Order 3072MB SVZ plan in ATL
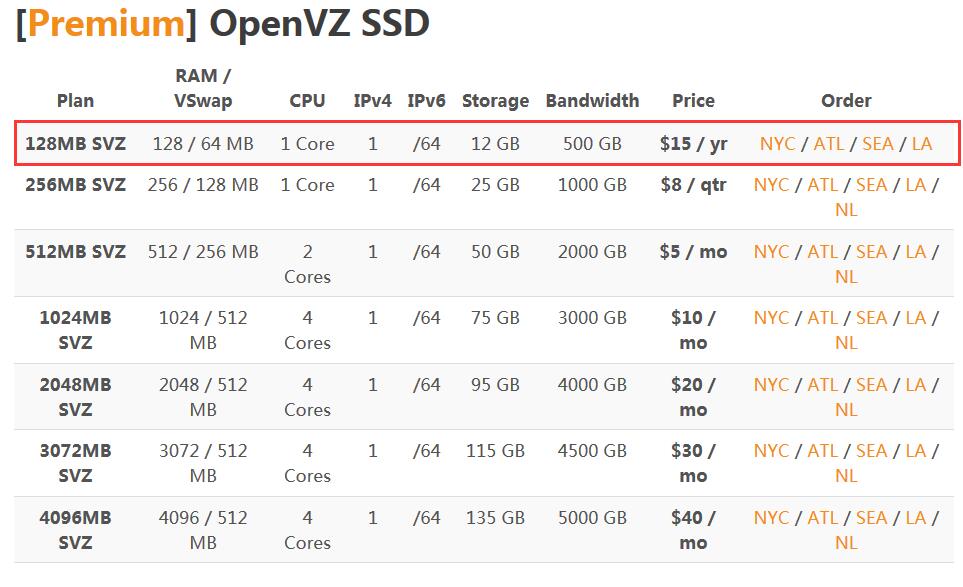 click(x=822, y=451)
